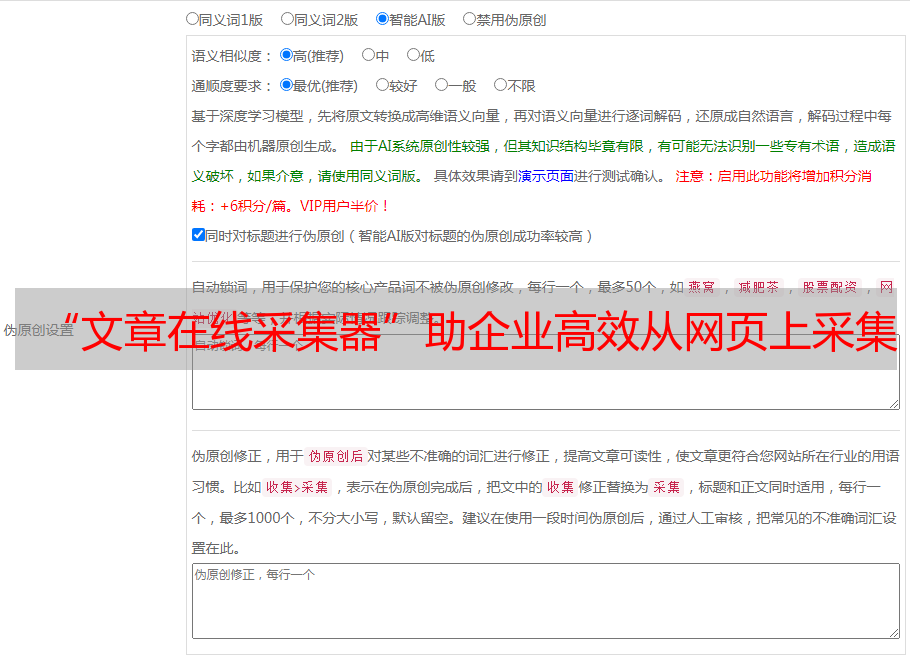911x658 pixels.
Task: Select 禁用伪原创 to disable rewriting
Action: [469, 19]
